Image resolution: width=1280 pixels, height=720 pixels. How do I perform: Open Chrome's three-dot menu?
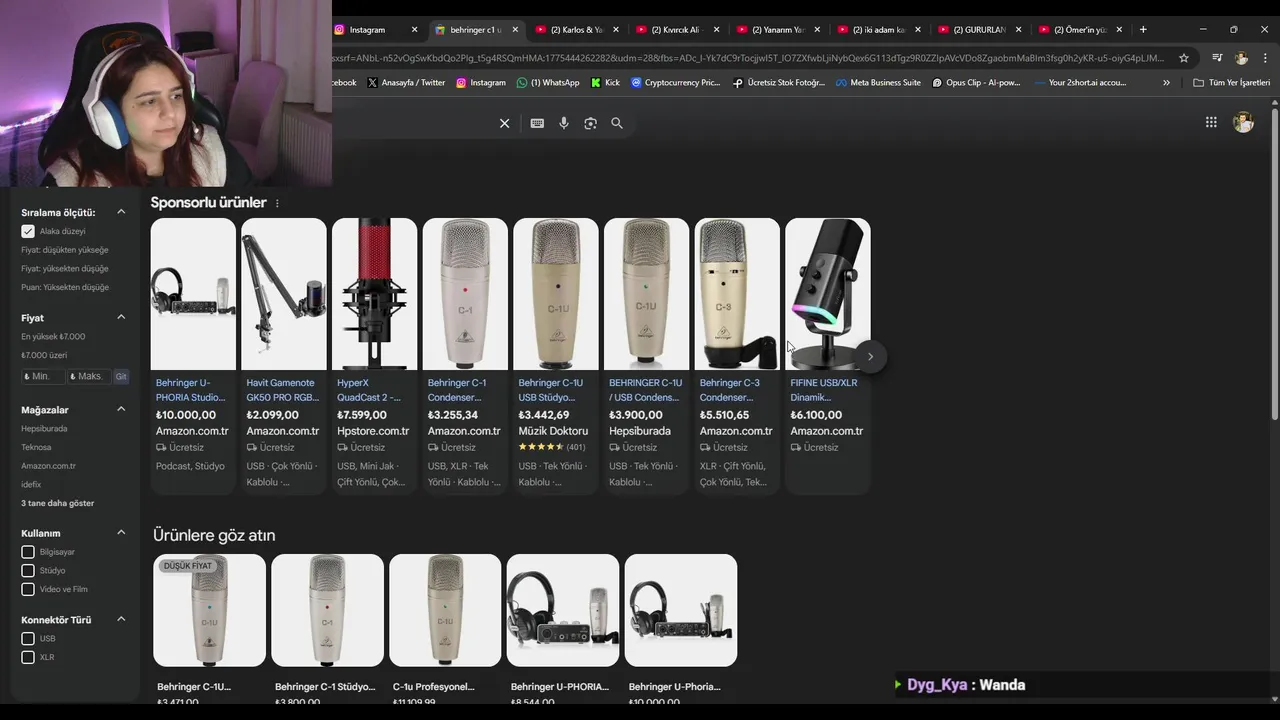point(1265,58)
